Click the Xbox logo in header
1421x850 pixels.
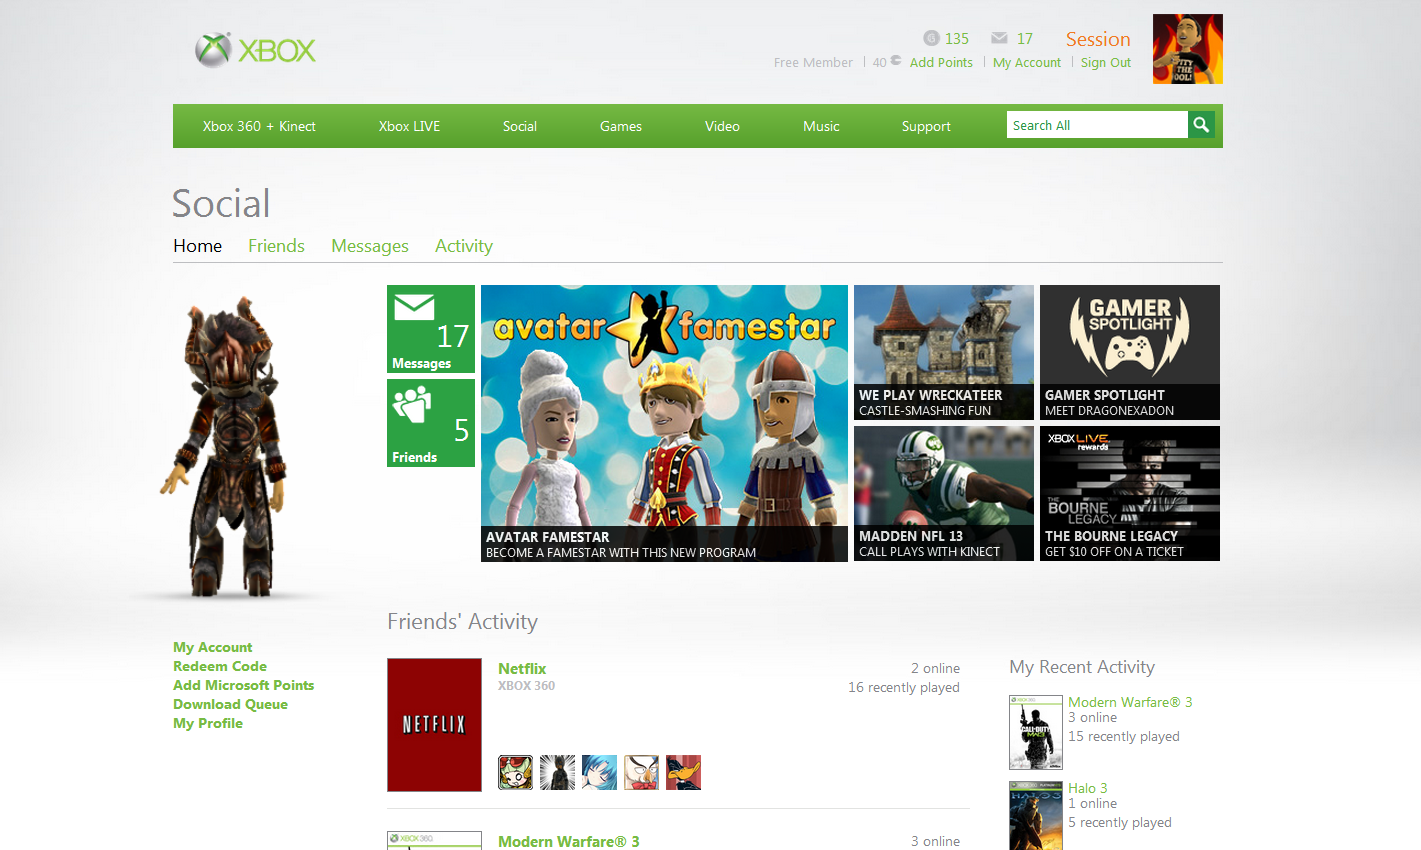pyautogui.click(x=256, y=50)
